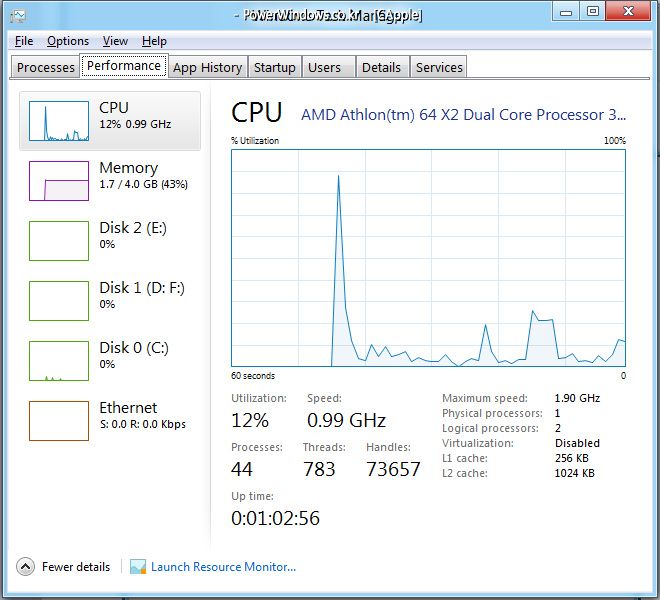Viewport: 660px width, 600px height.
Task: Open the Options menu
Action: click(x=68, y=41)
